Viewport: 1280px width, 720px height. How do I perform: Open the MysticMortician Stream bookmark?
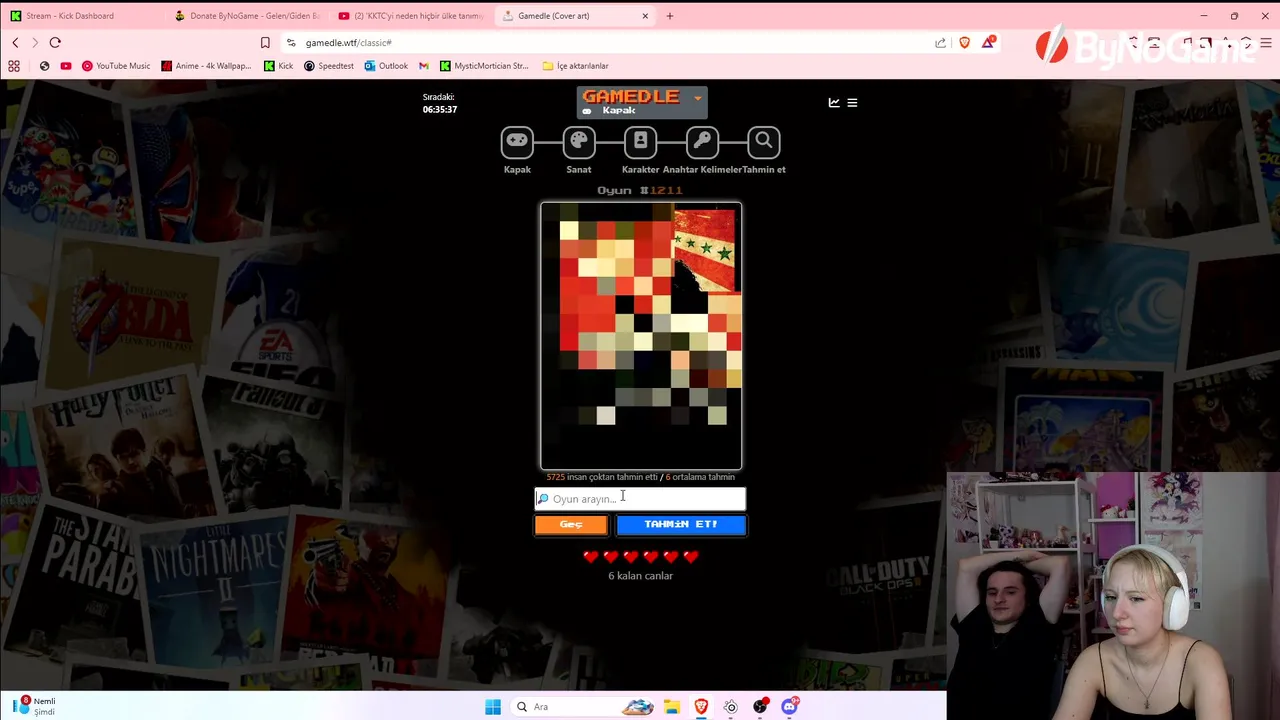pyautogui.click(x=484, y=66)
